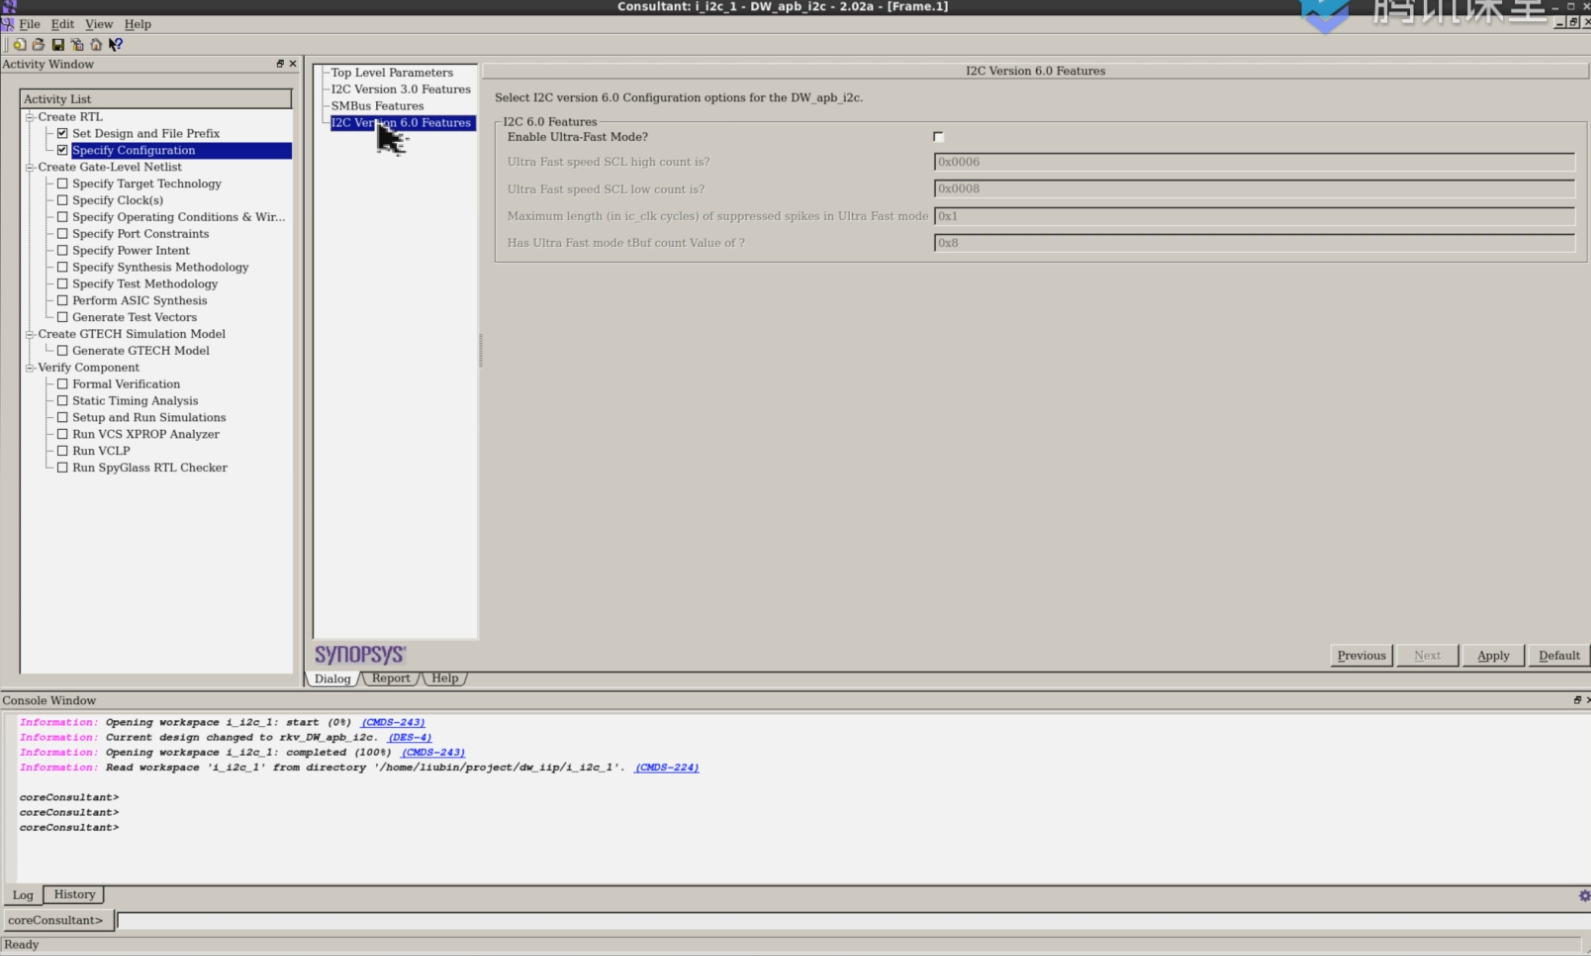1591x956 pixels.
Task: Minimize the inner Frame.1 window
Action: coord(1560,22)
